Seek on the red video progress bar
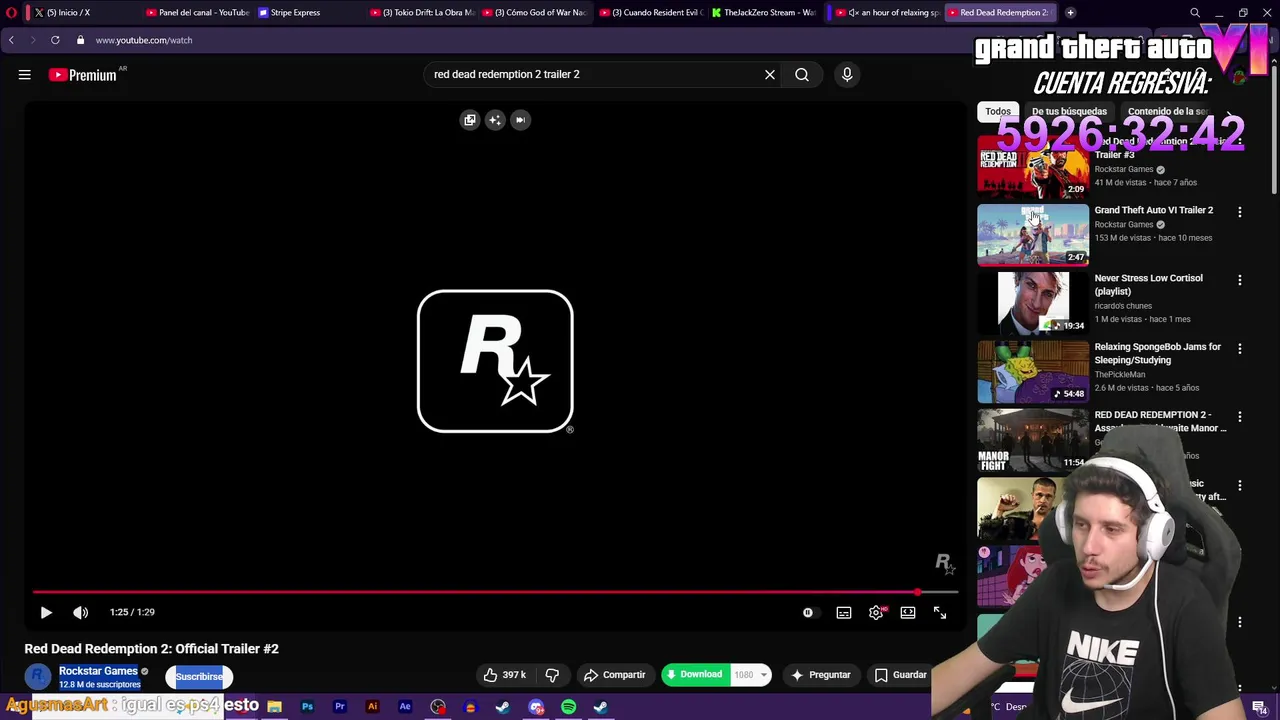The width and height of the screenshot is (1280, 720). coord(495,592)
